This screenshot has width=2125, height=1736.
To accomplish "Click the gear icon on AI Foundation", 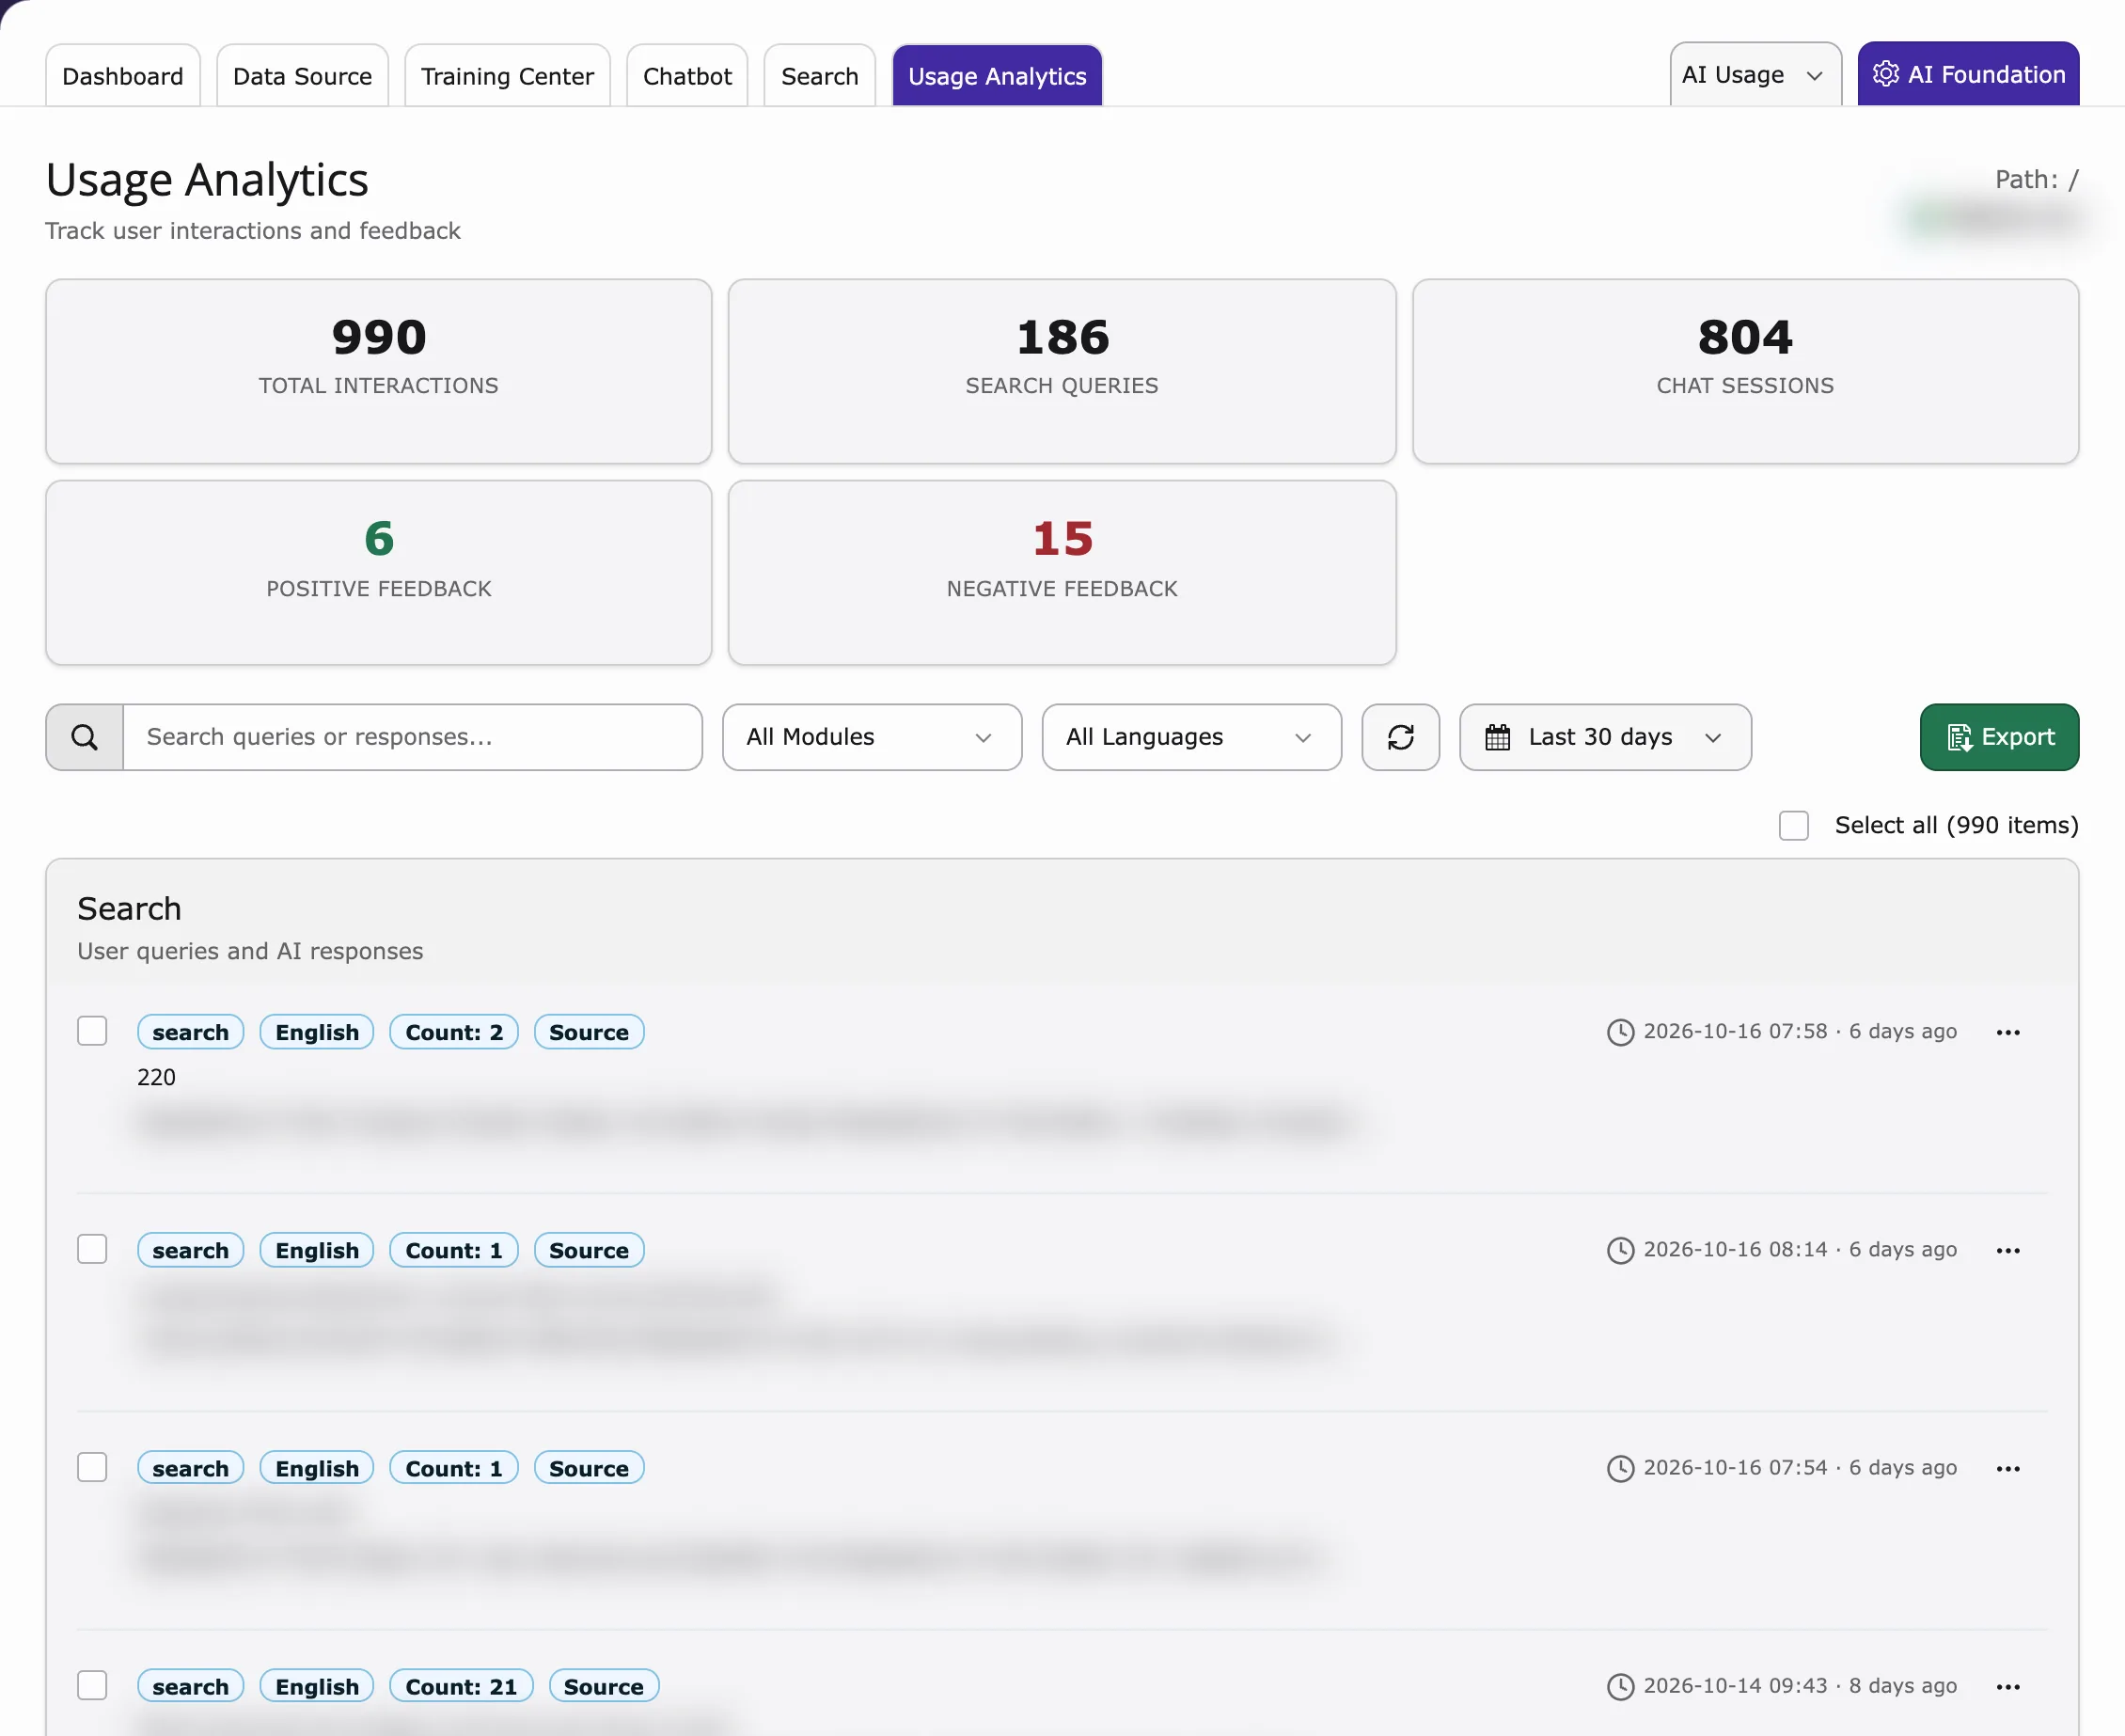I will 1885,74.
